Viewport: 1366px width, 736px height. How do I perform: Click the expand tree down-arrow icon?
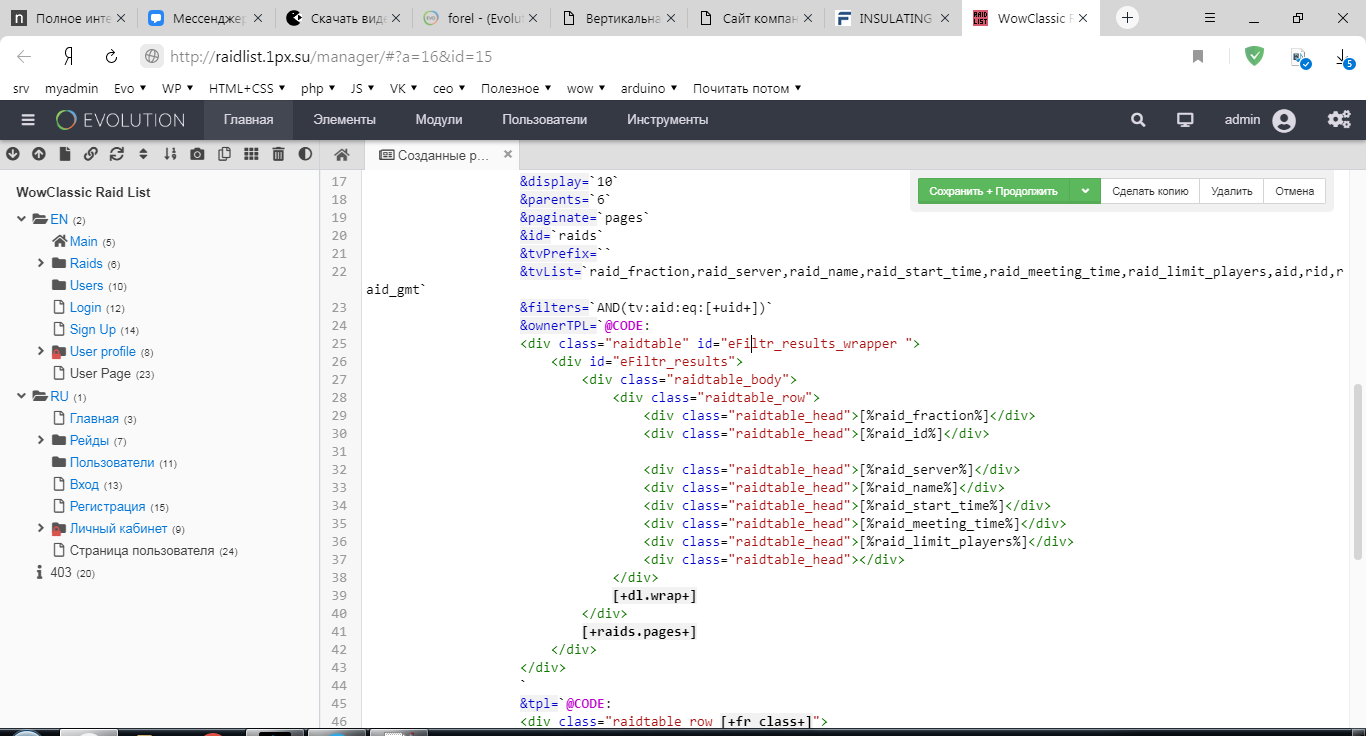13,154
